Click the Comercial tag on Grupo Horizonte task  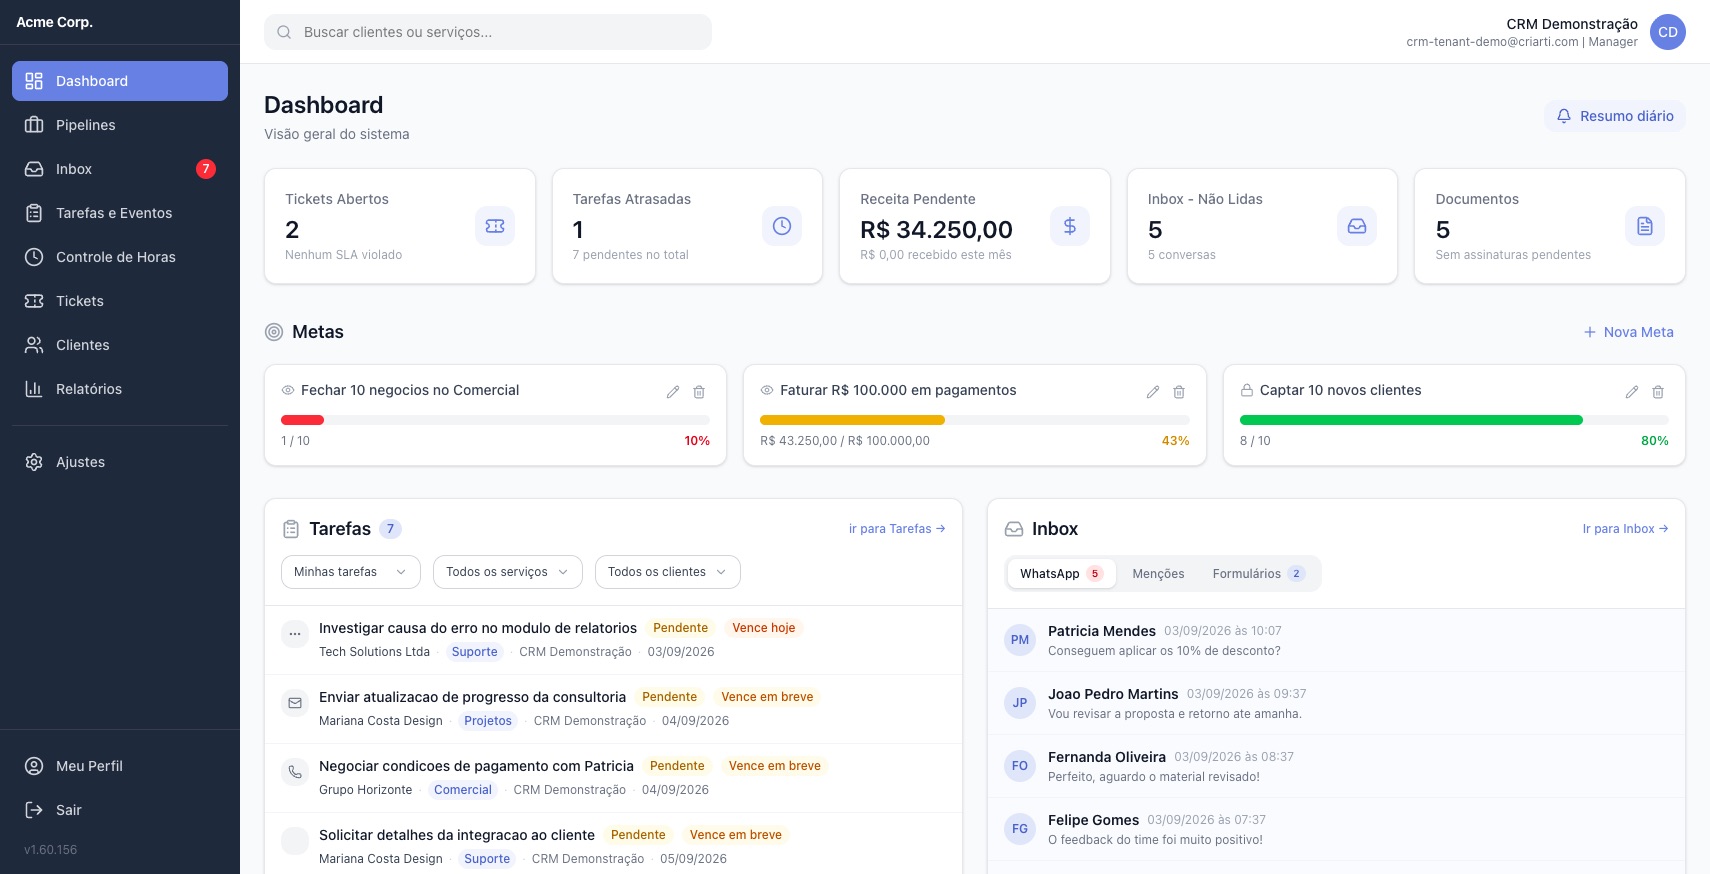pyautogui.click(x=463, y=790)
